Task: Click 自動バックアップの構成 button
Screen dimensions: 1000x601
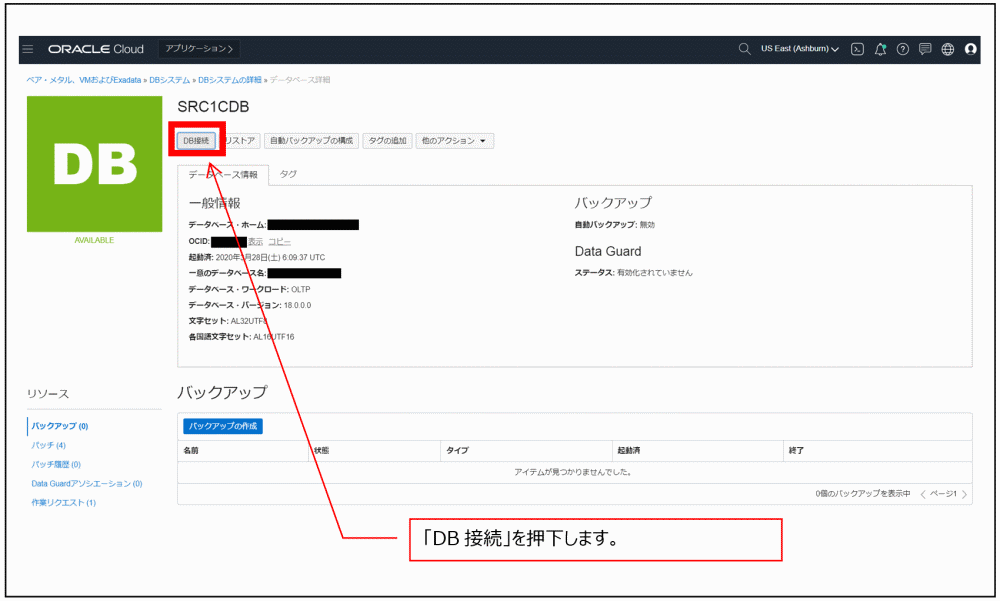Action: 311,140
